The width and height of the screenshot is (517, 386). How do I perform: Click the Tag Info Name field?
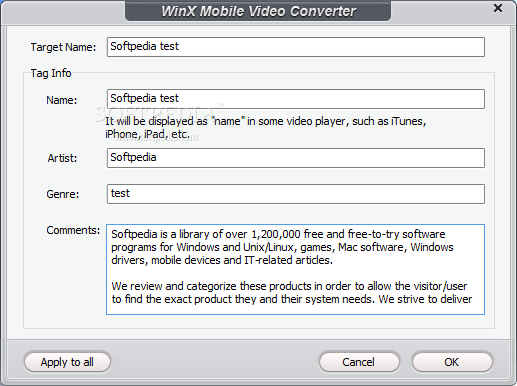pos(296,99)
